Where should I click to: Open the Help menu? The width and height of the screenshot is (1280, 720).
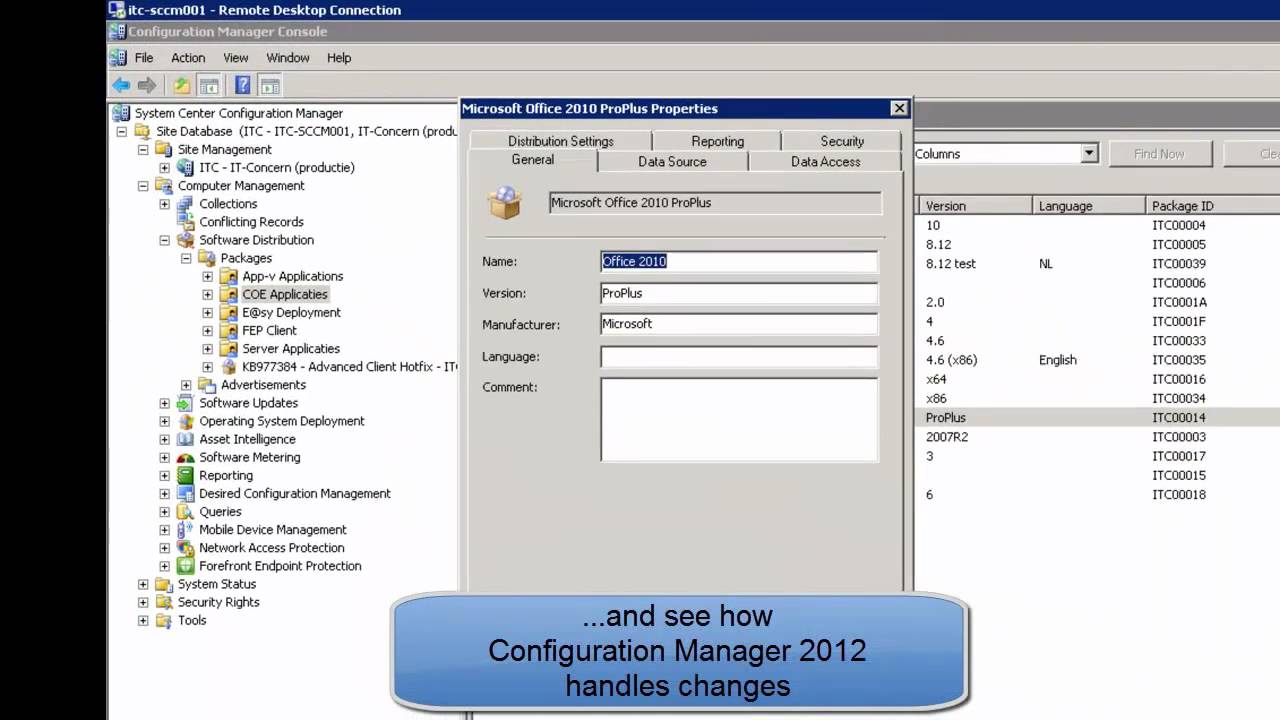click(x=339, y=58)
